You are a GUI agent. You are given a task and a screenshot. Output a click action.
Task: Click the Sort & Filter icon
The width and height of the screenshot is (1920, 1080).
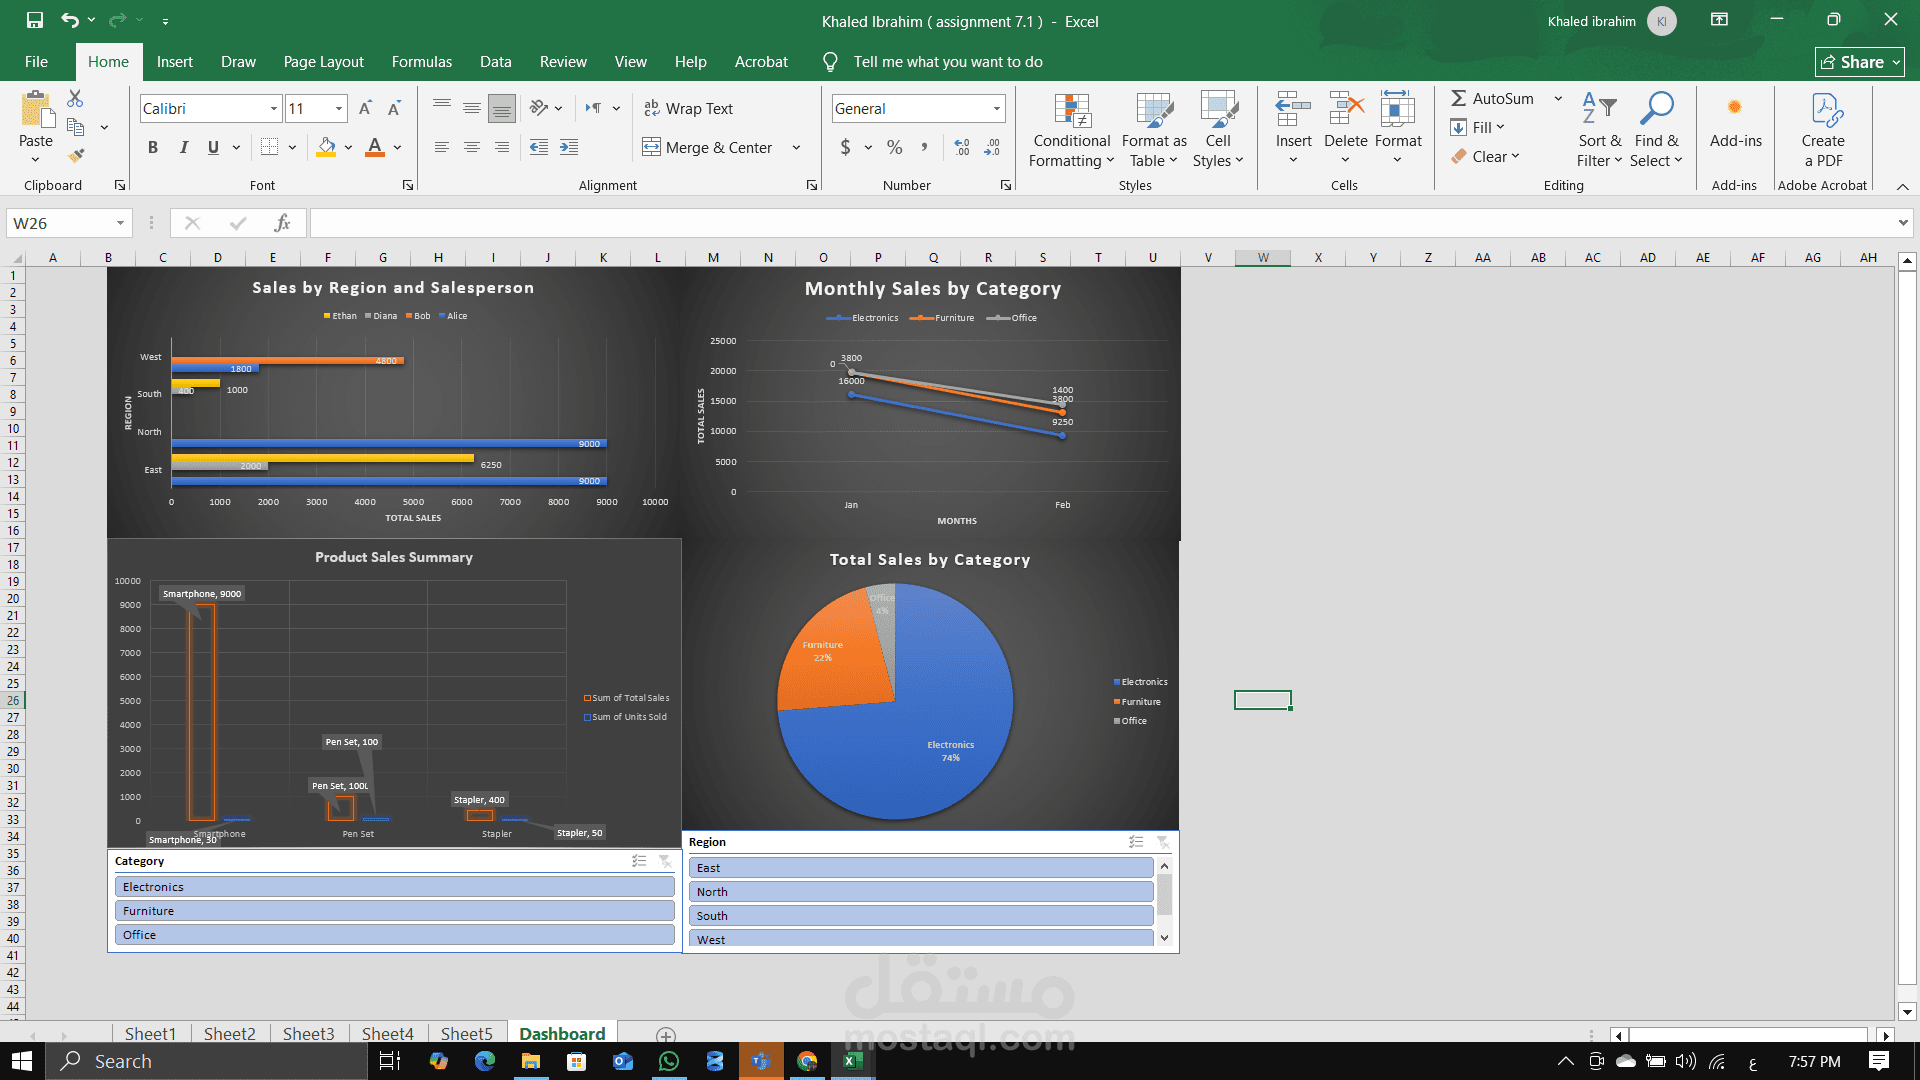point(1599,108)
